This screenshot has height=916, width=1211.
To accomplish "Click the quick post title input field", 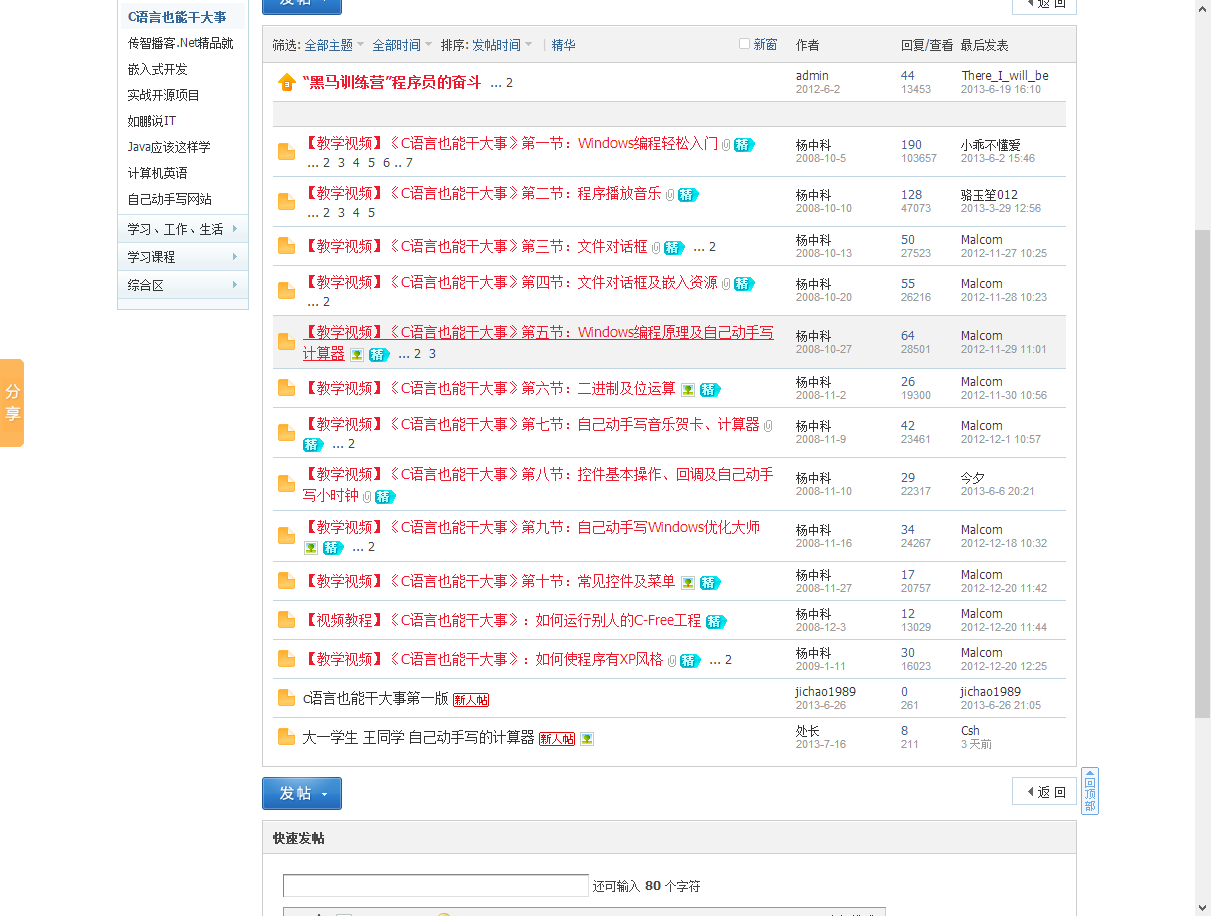I will point(434,885).
